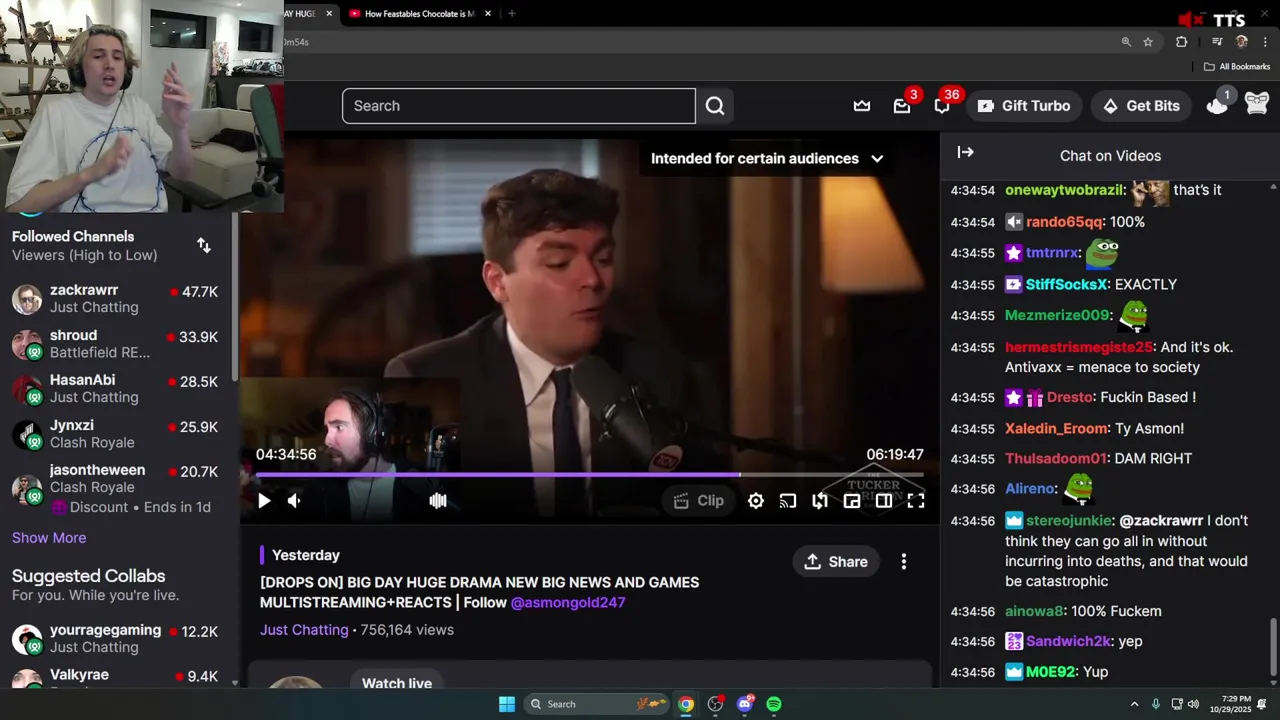The image size is (1280, 720).
Task: Click the Watch live button
Action: (397, 683)
